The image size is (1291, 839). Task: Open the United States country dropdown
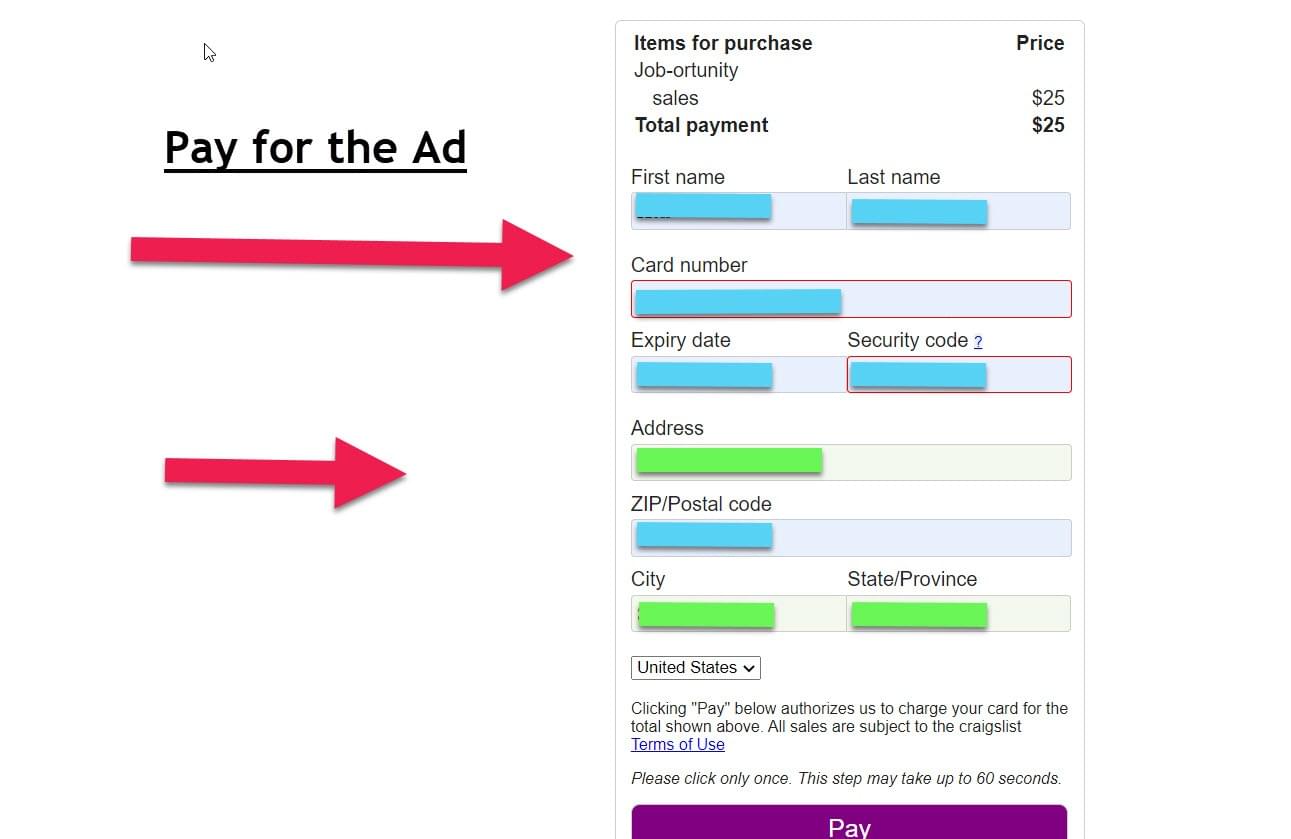[696, 668]
